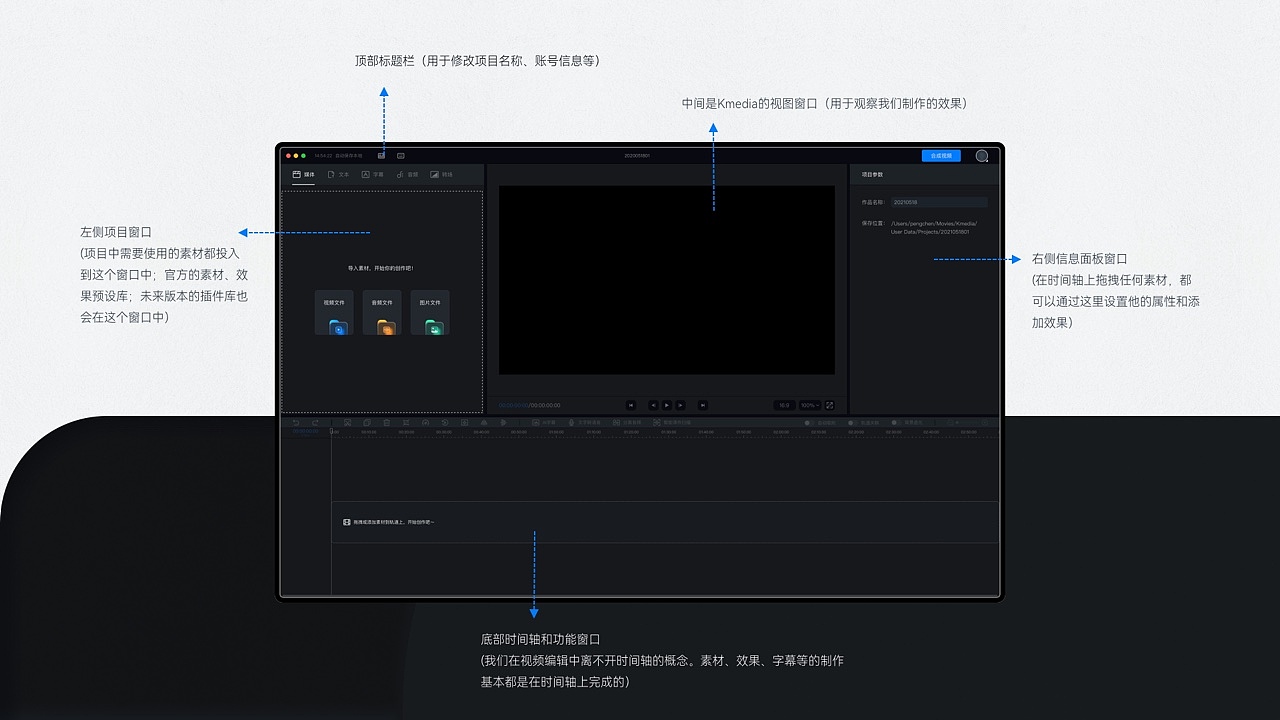Enable the second toggle switch above the timeline
Viewport: 1280px width, 720px height.
pyautogui.click(x=850, y=422)
